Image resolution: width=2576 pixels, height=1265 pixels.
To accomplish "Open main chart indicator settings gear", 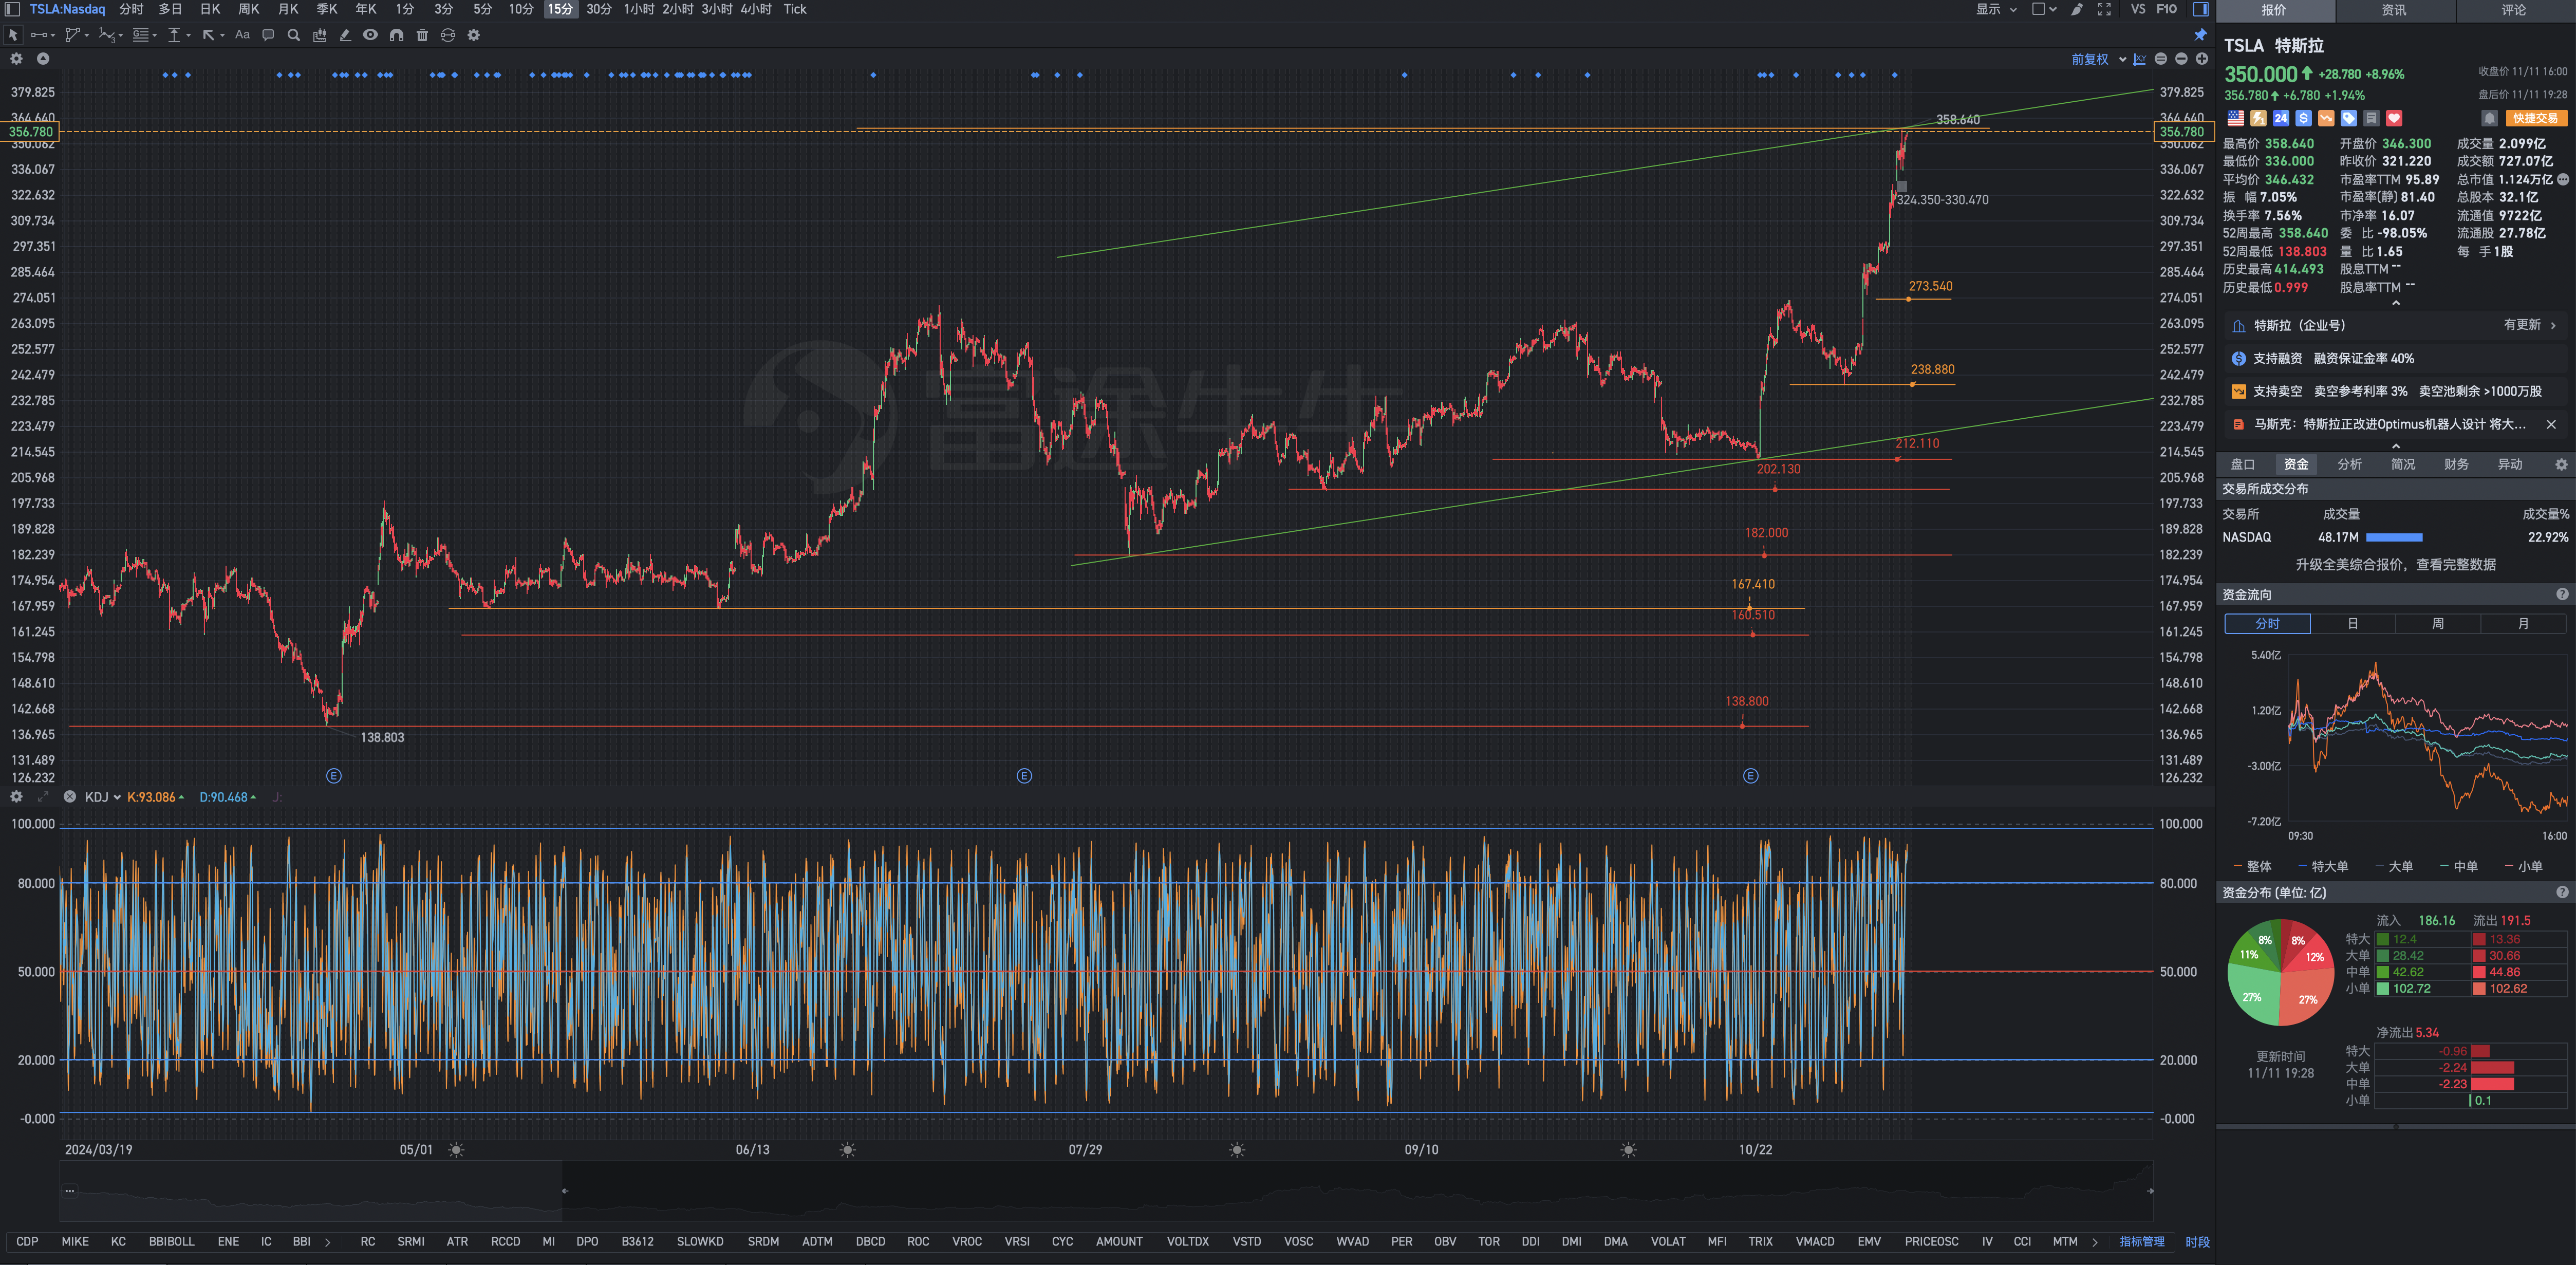I will coord(16,59).
